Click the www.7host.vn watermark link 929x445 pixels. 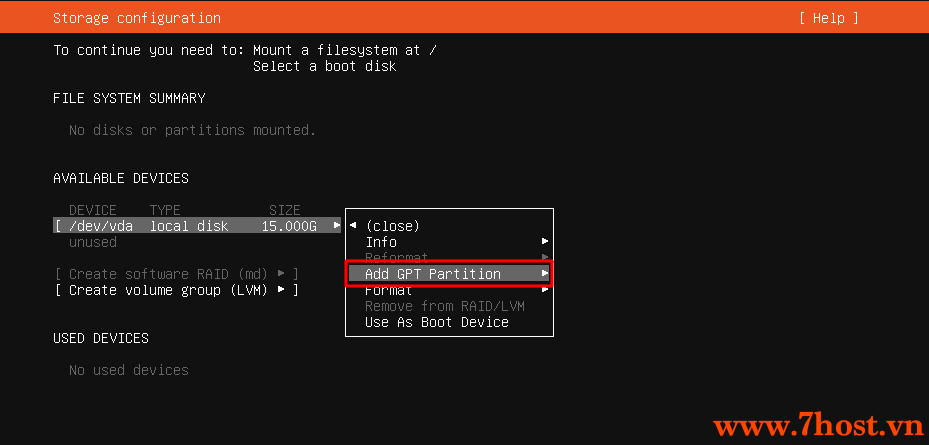pyautogui.click(x=818, y=427)
